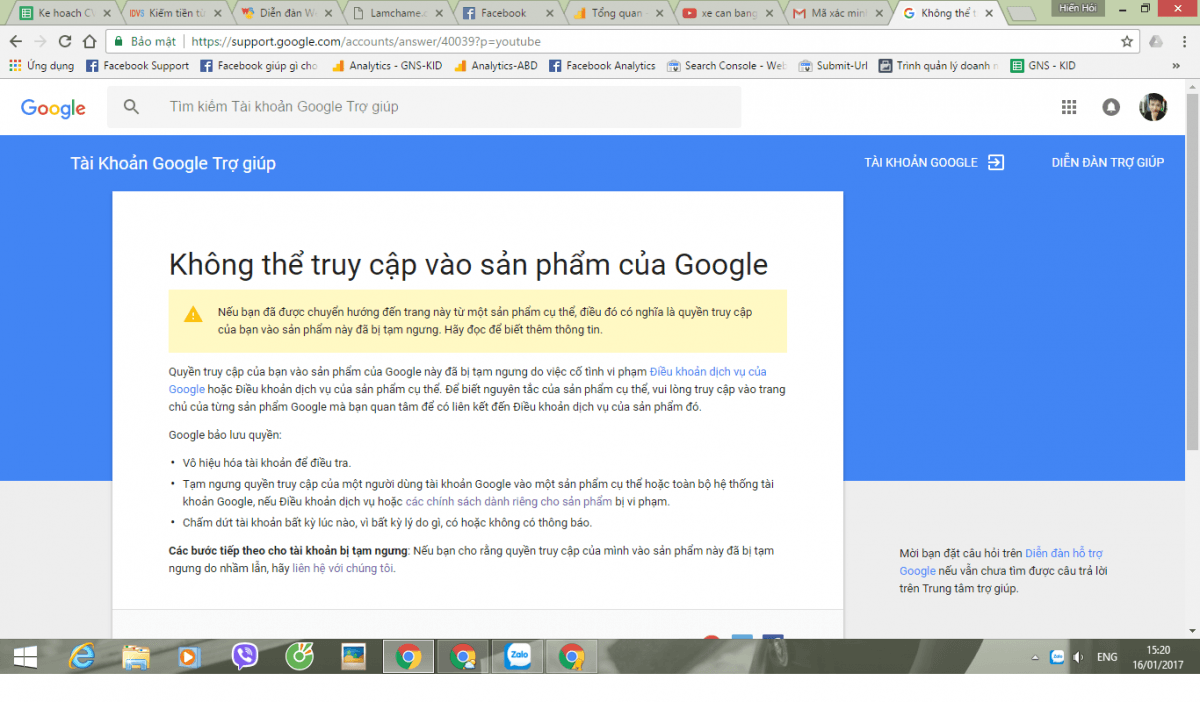Click the green padlock secure icon
The width and height of the screenshot is (1200, 702).
click(x=119, y=42)
